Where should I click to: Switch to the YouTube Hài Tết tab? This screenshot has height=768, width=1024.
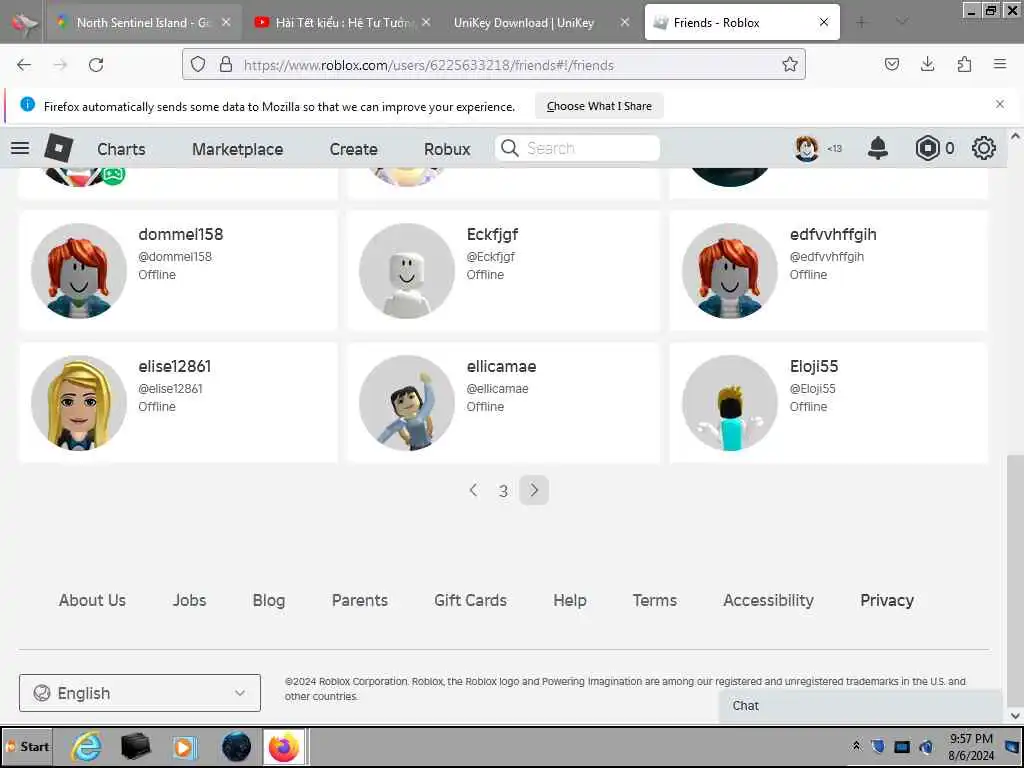pyautogui.click(x=342, y=22)
